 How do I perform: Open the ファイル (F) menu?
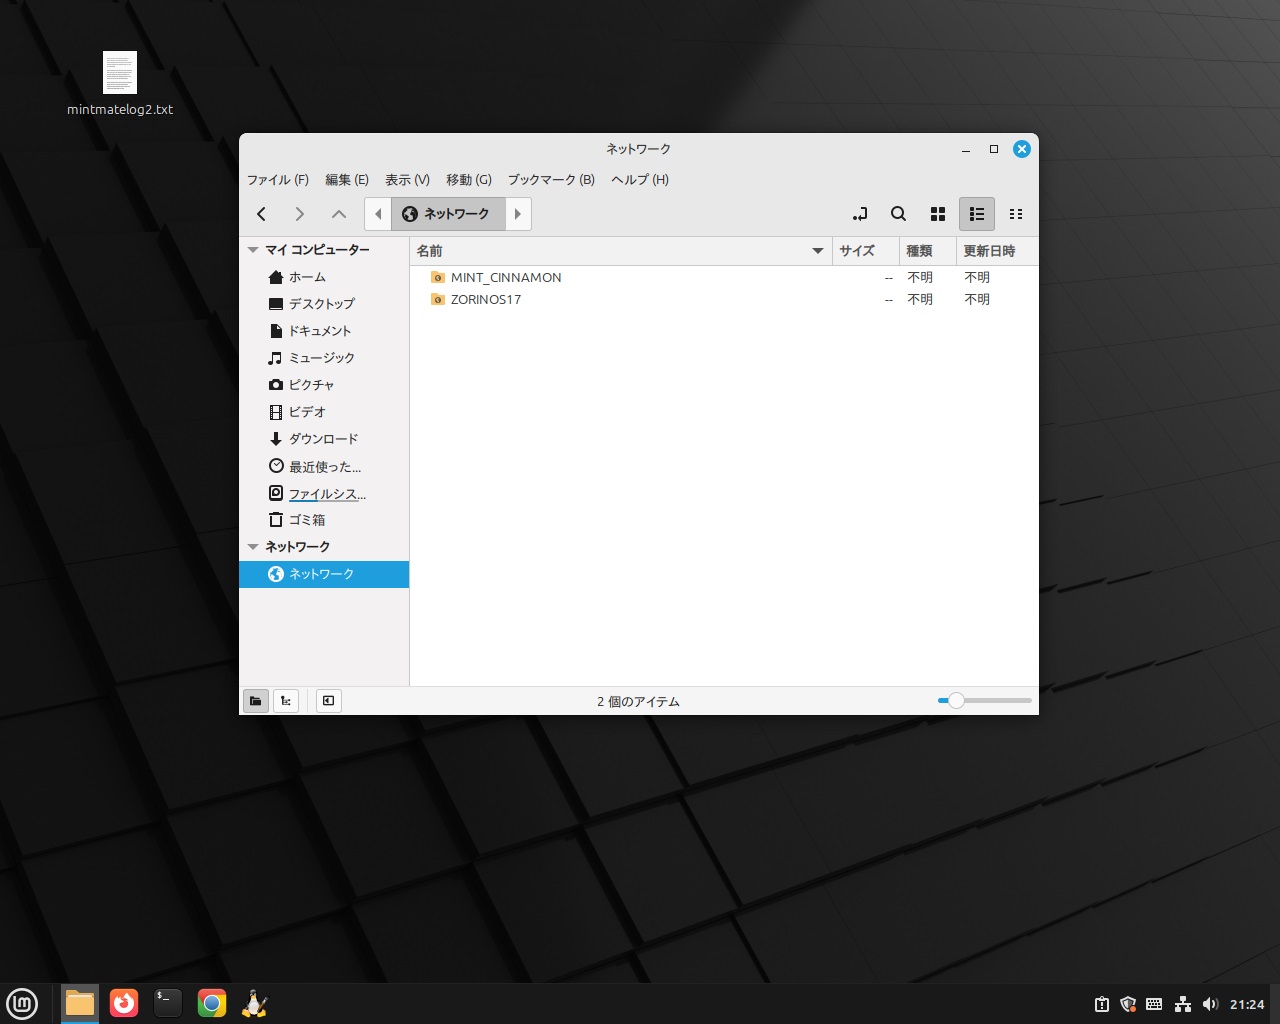[x=278, y=180]
